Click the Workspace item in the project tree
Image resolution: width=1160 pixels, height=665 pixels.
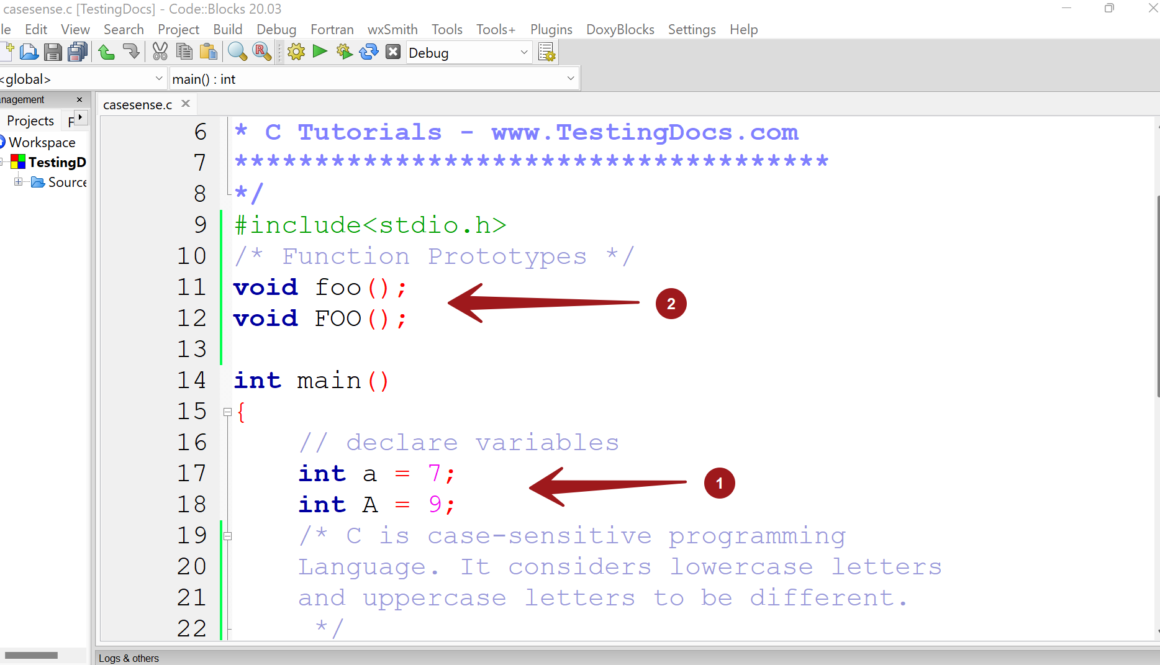click(x=44, y=142)
